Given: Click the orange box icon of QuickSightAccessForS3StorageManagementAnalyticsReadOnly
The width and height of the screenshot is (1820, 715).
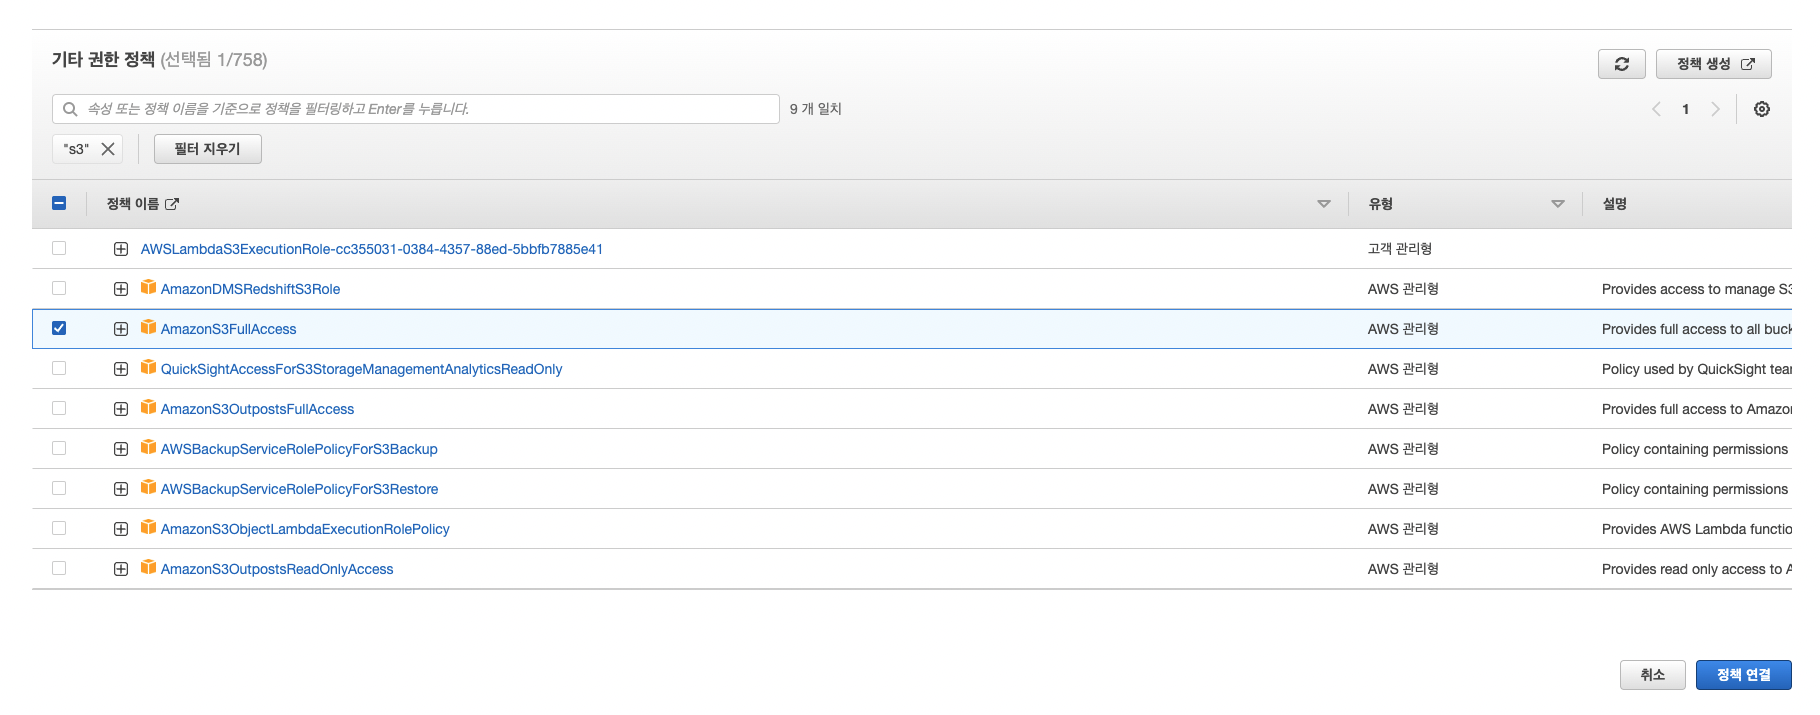Looking at the screenshot, I should pyautogui.click(x=148, y=368).
